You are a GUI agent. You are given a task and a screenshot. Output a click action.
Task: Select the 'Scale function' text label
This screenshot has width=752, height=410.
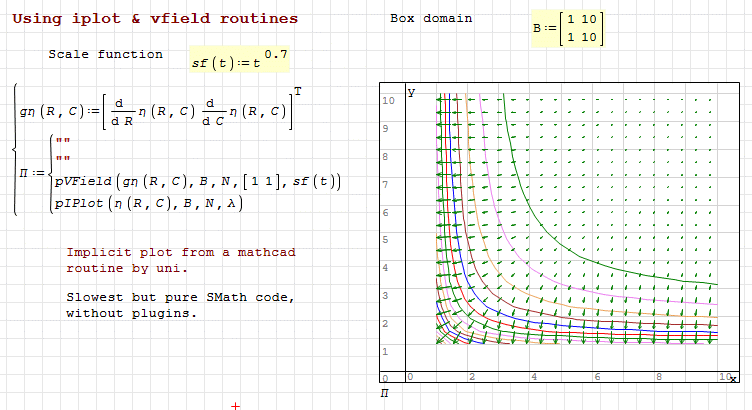[105, 54]
